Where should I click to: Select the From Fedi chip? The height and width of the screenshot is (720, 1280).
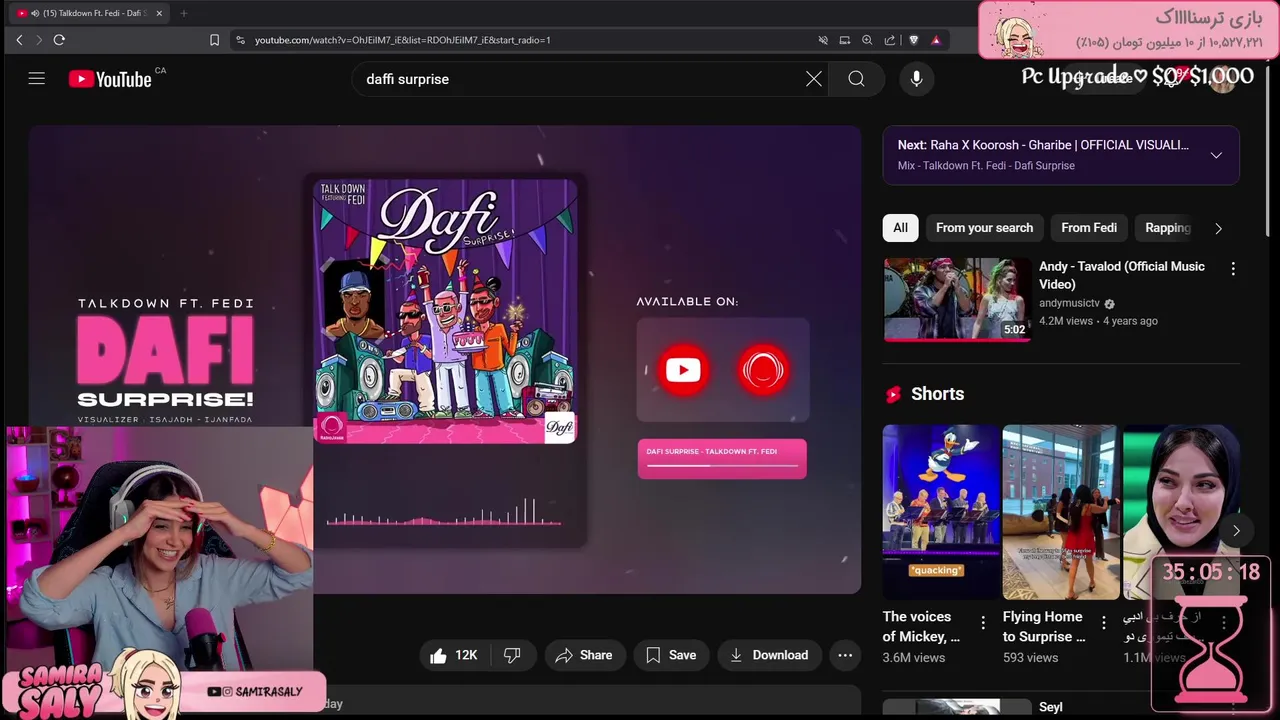[1089, 228]
